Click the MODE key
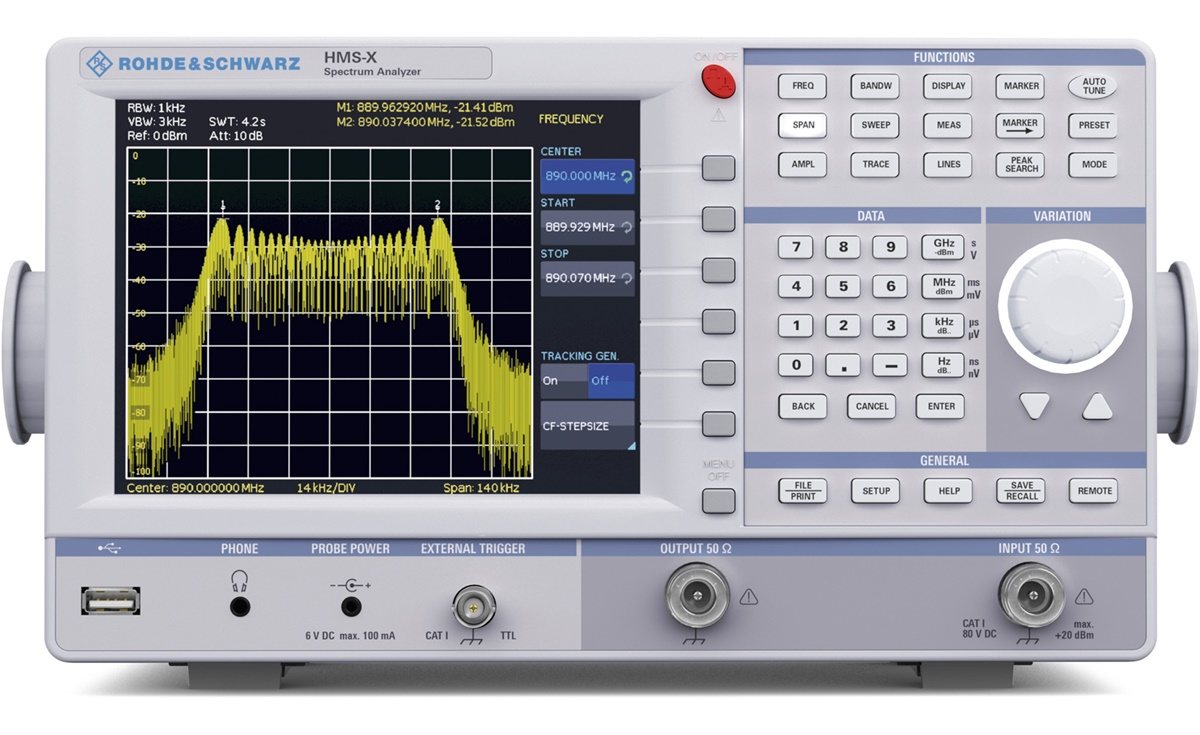Screen dimensions: 1200x735 click(1094, 165)
